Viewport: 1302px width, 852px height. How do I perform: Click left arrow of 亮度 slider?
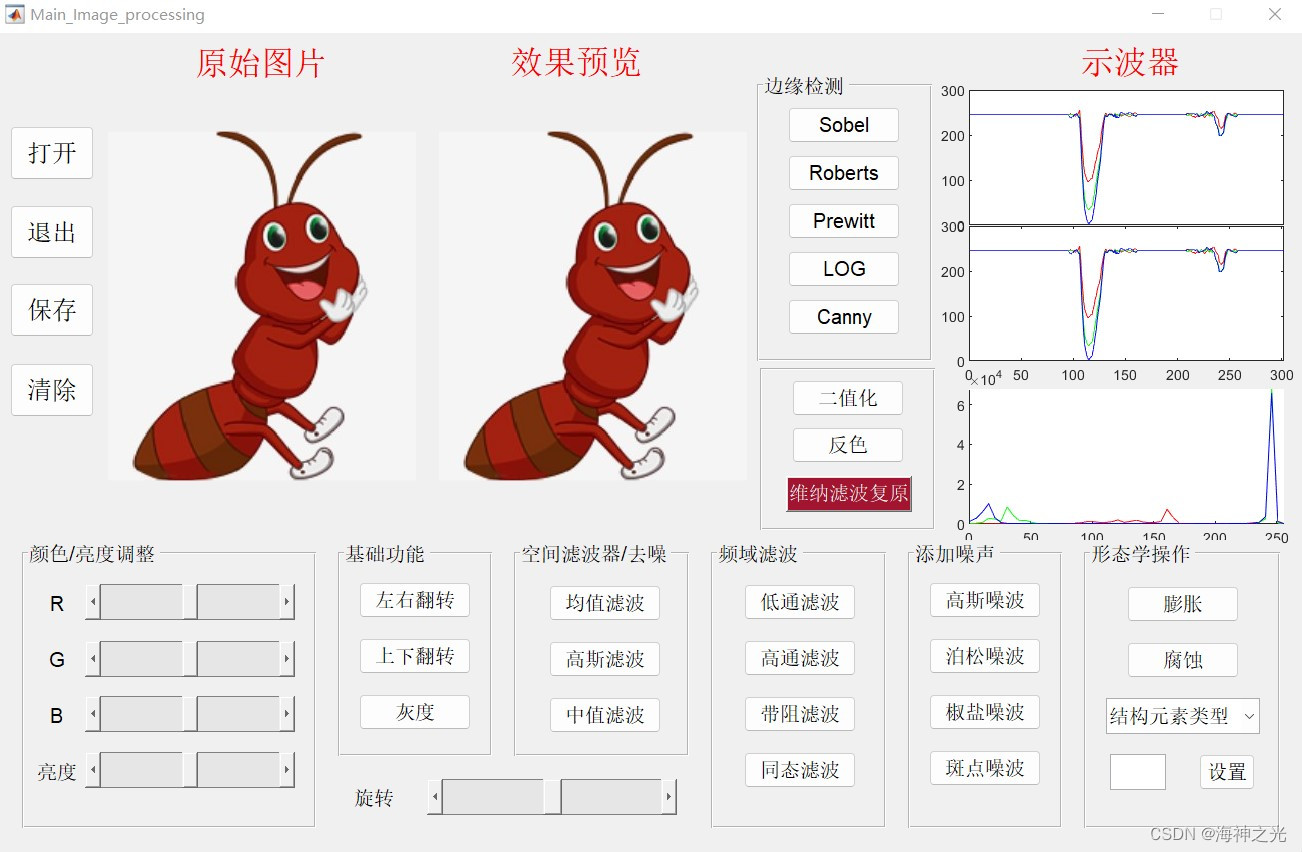93,770
